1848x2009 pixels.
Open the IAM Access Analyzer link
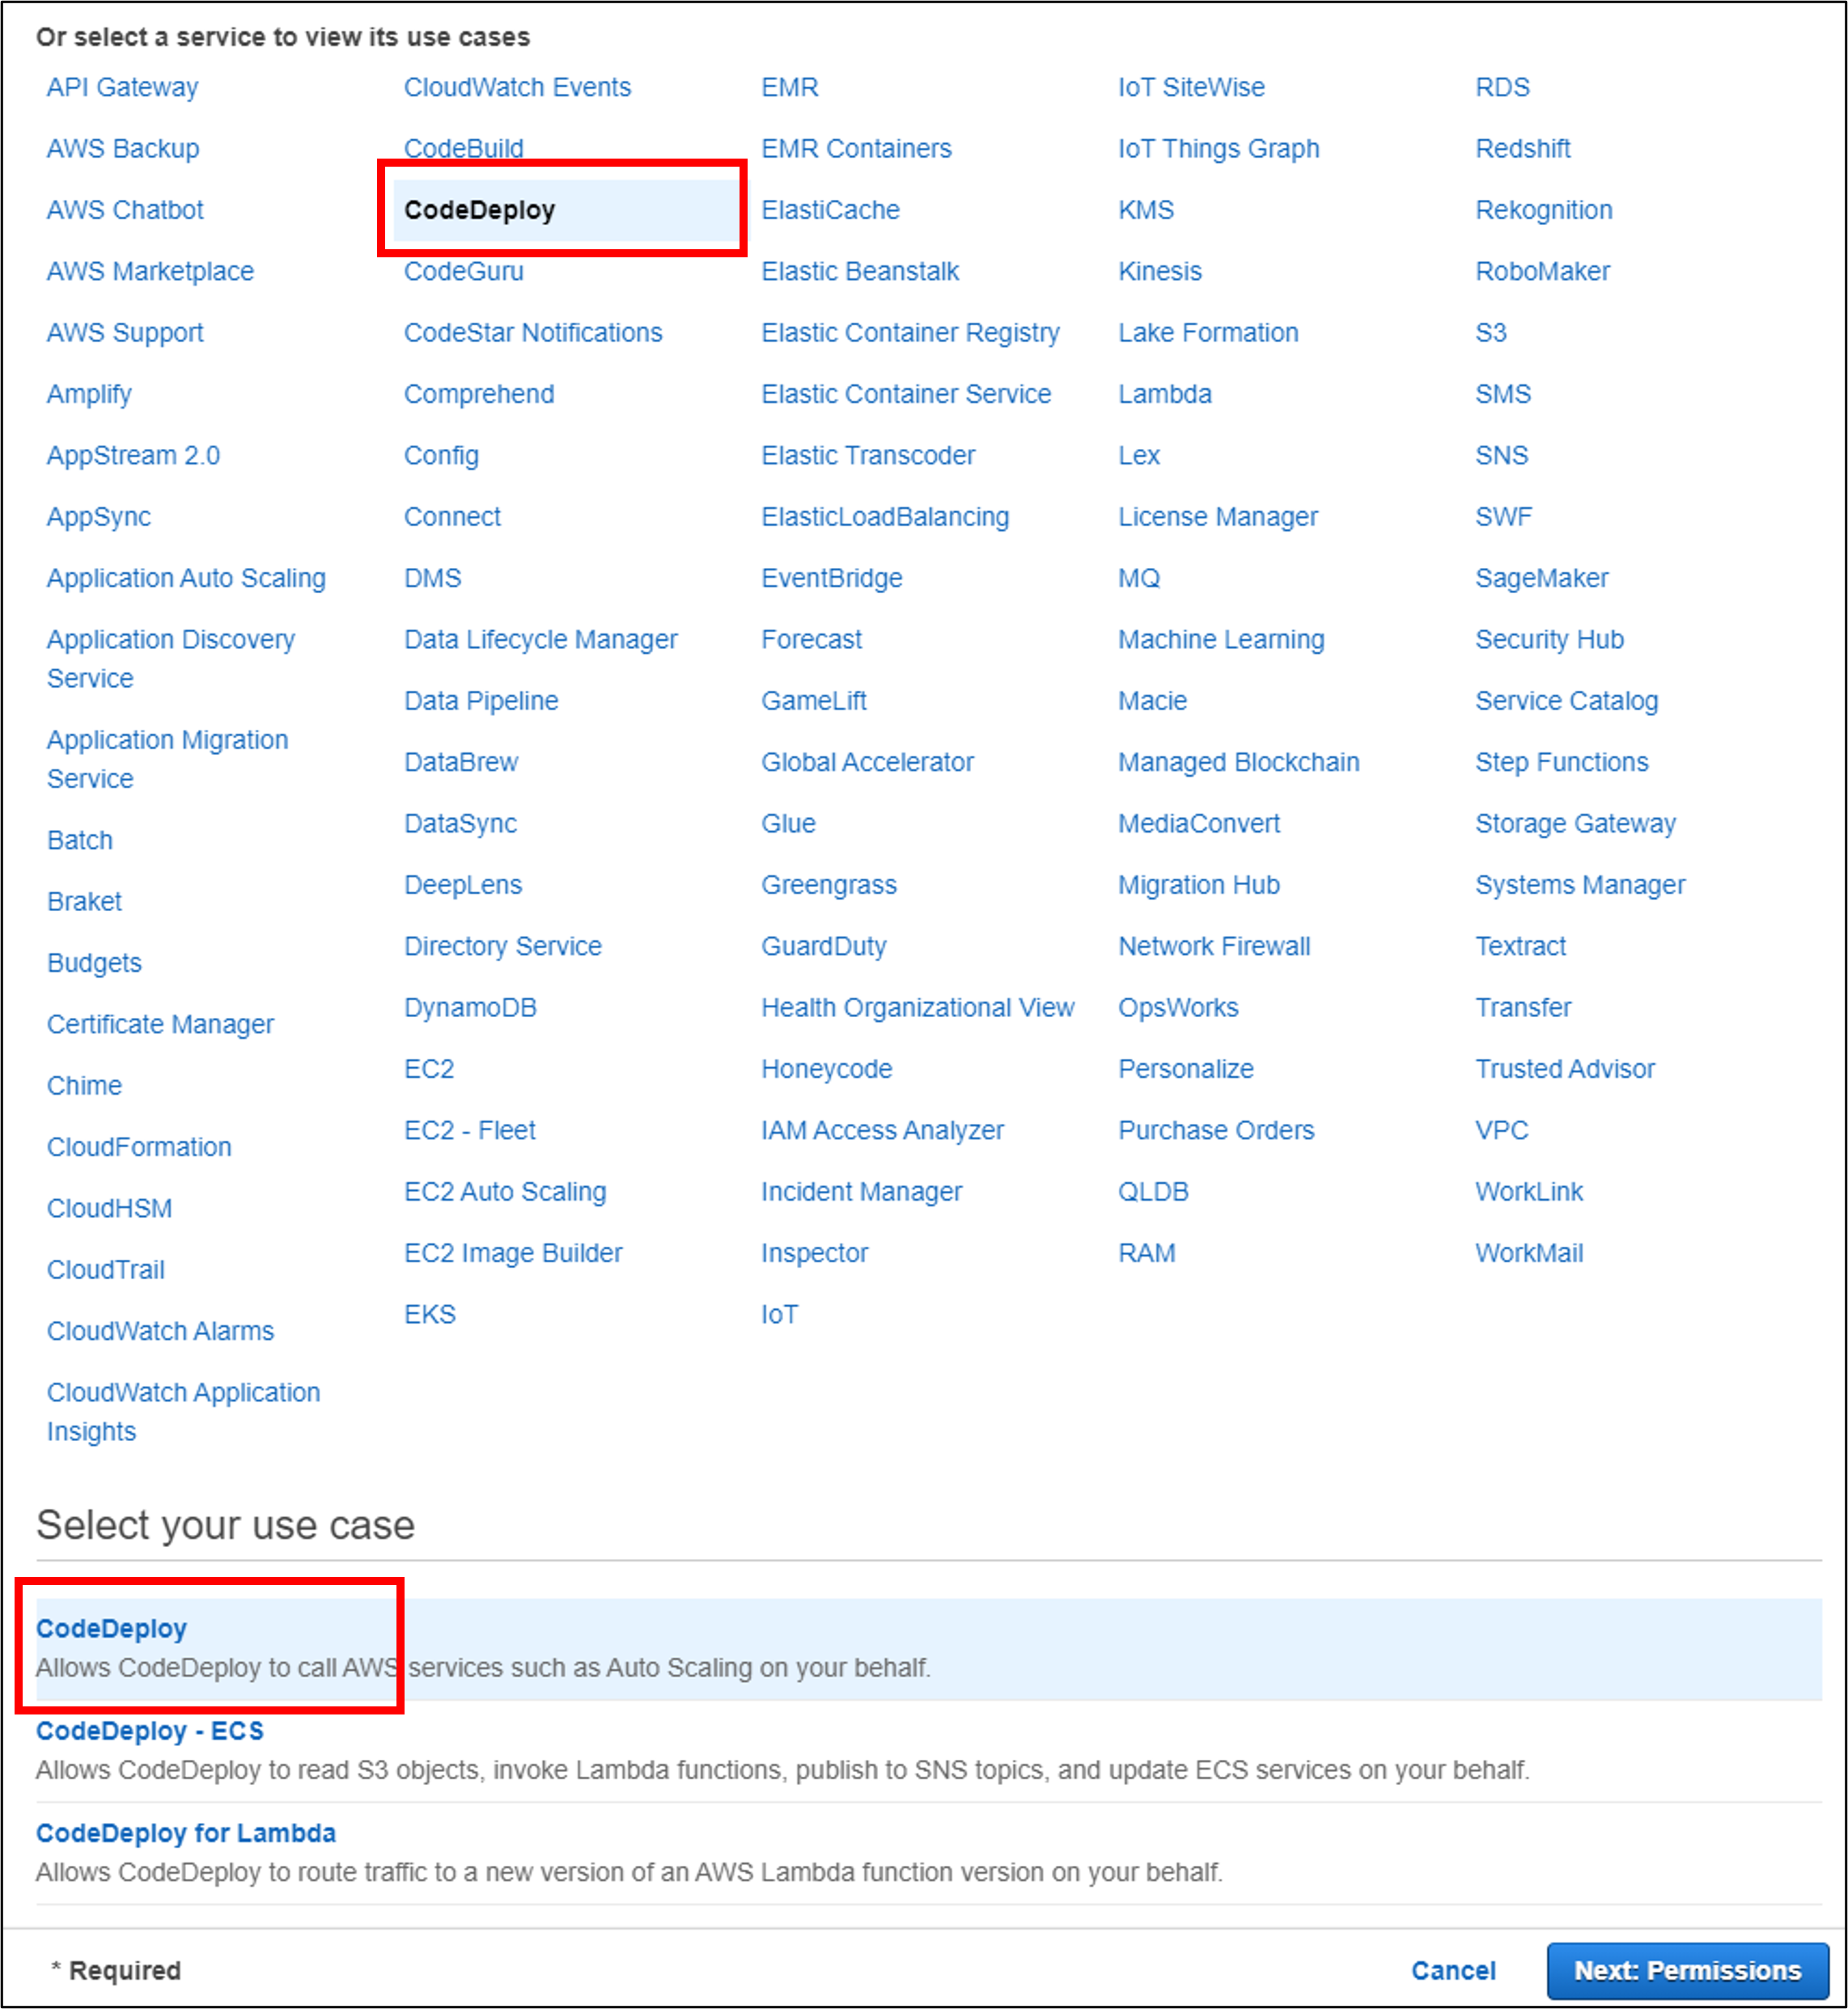(x=882, y=1130)
